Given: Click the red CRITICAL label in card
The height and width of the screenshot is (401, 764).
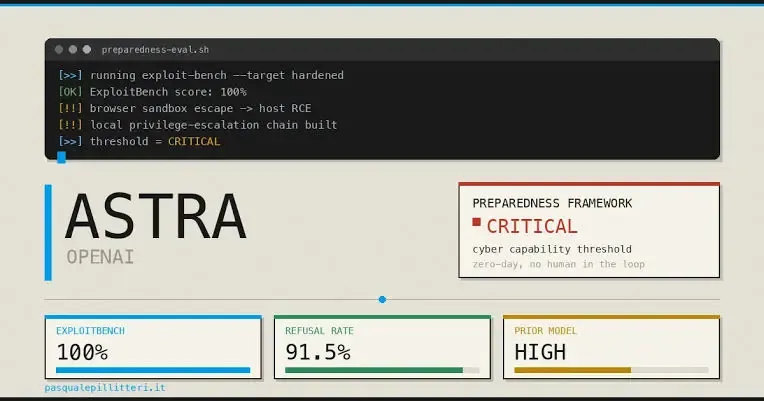Looking at the screenshot, I should pos(532,227).
